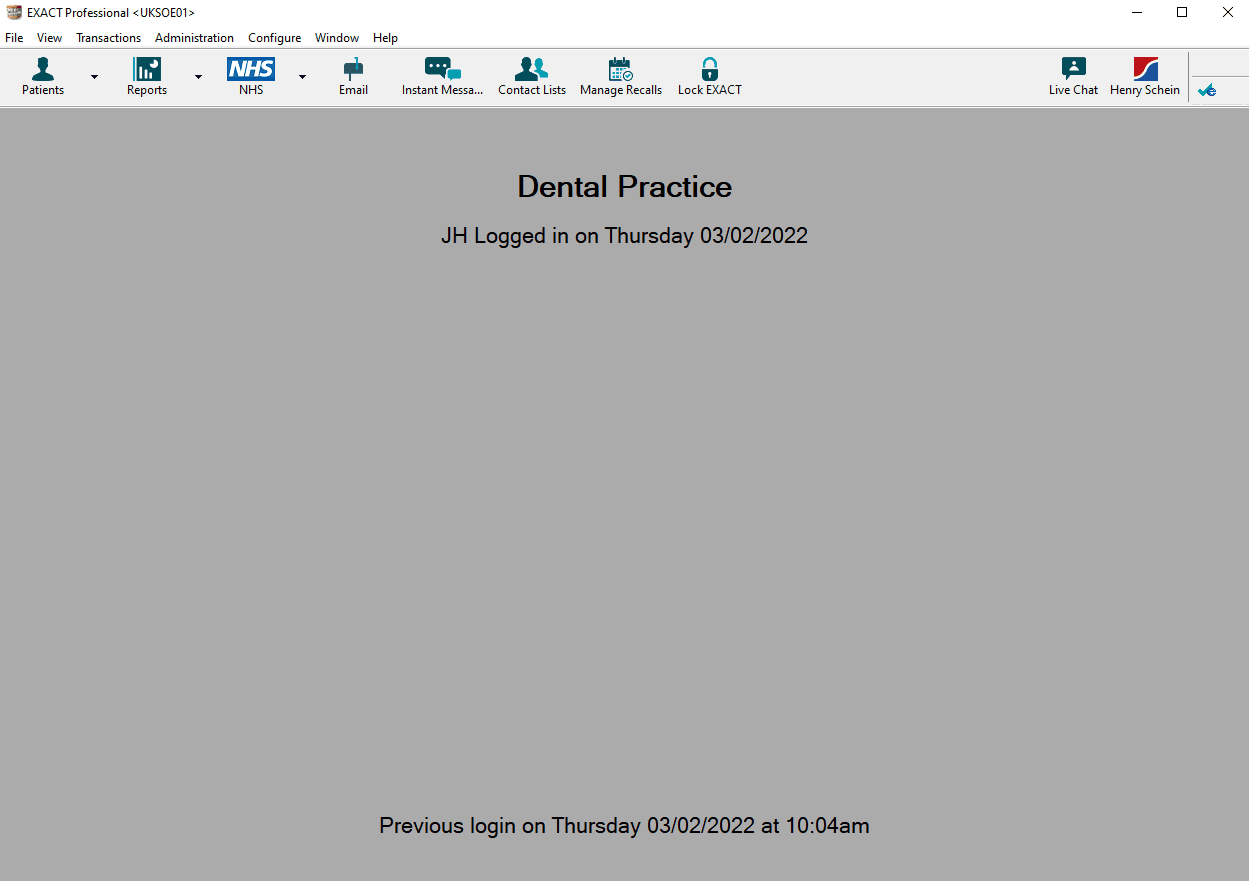
Task: Open the NHS toolbar button
Action: 251,77
